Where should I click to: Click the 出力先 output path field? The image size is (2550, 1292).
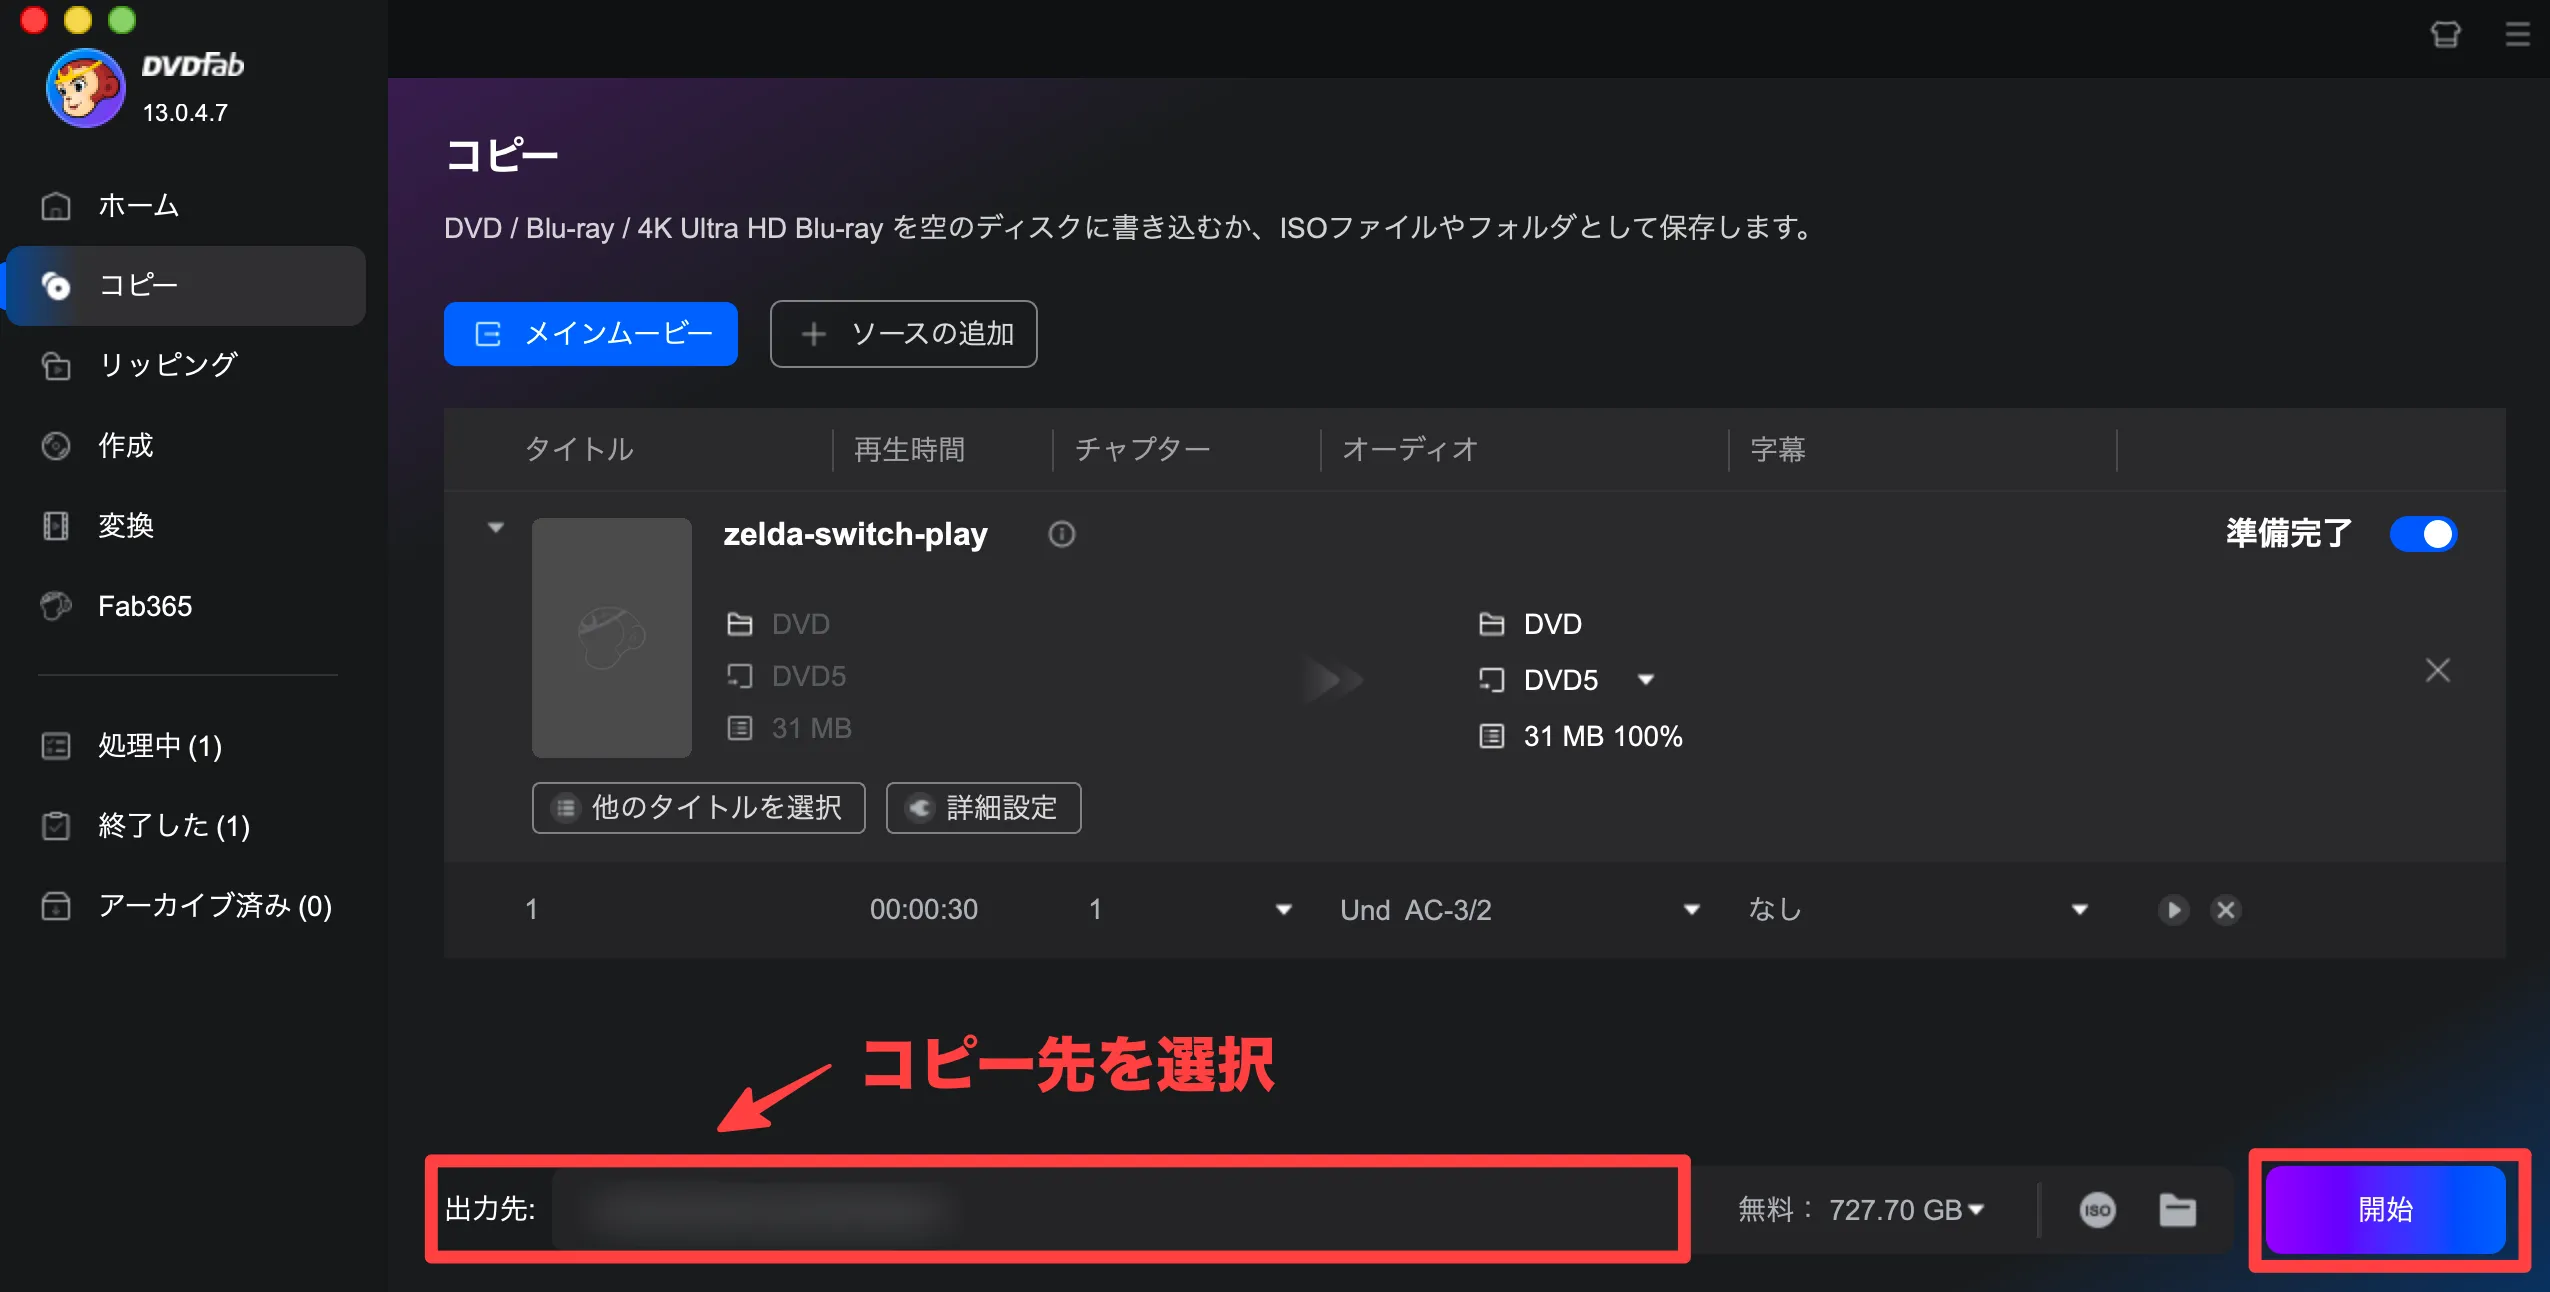1100,1210
